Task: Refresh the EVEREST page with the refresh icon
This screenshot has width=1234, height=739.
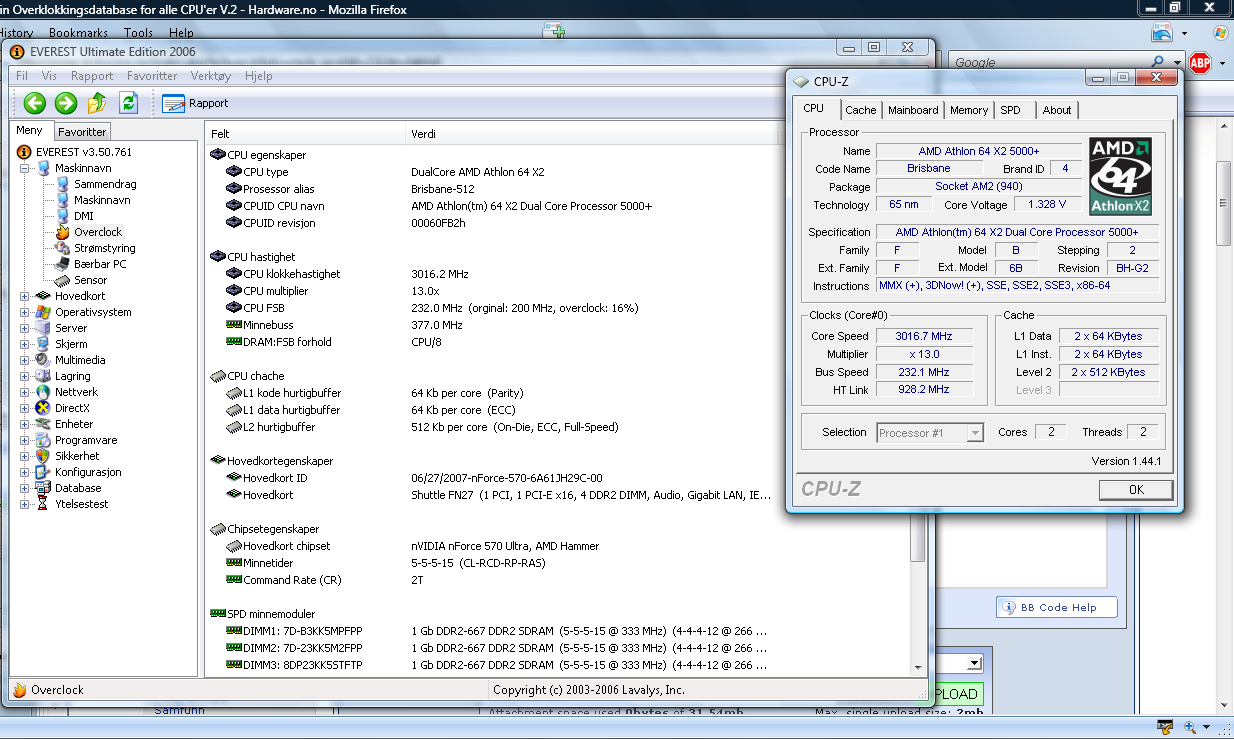Action: 128,102
